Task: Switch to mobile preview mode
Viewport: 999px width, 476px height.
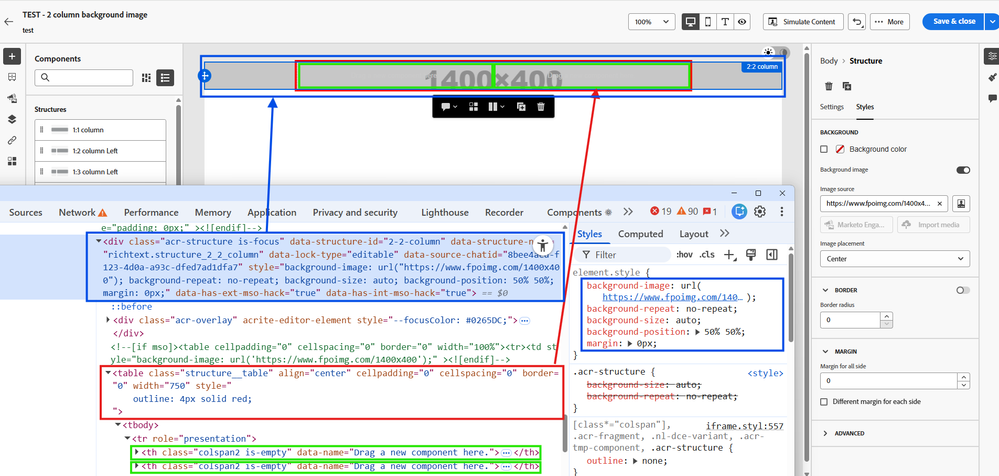Action: [x=708, y=22]
